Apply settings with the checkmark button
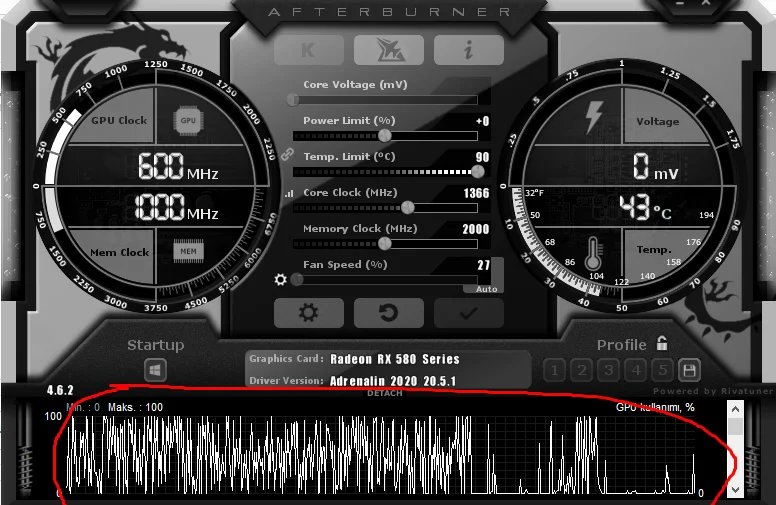 (x=469, y=312)
